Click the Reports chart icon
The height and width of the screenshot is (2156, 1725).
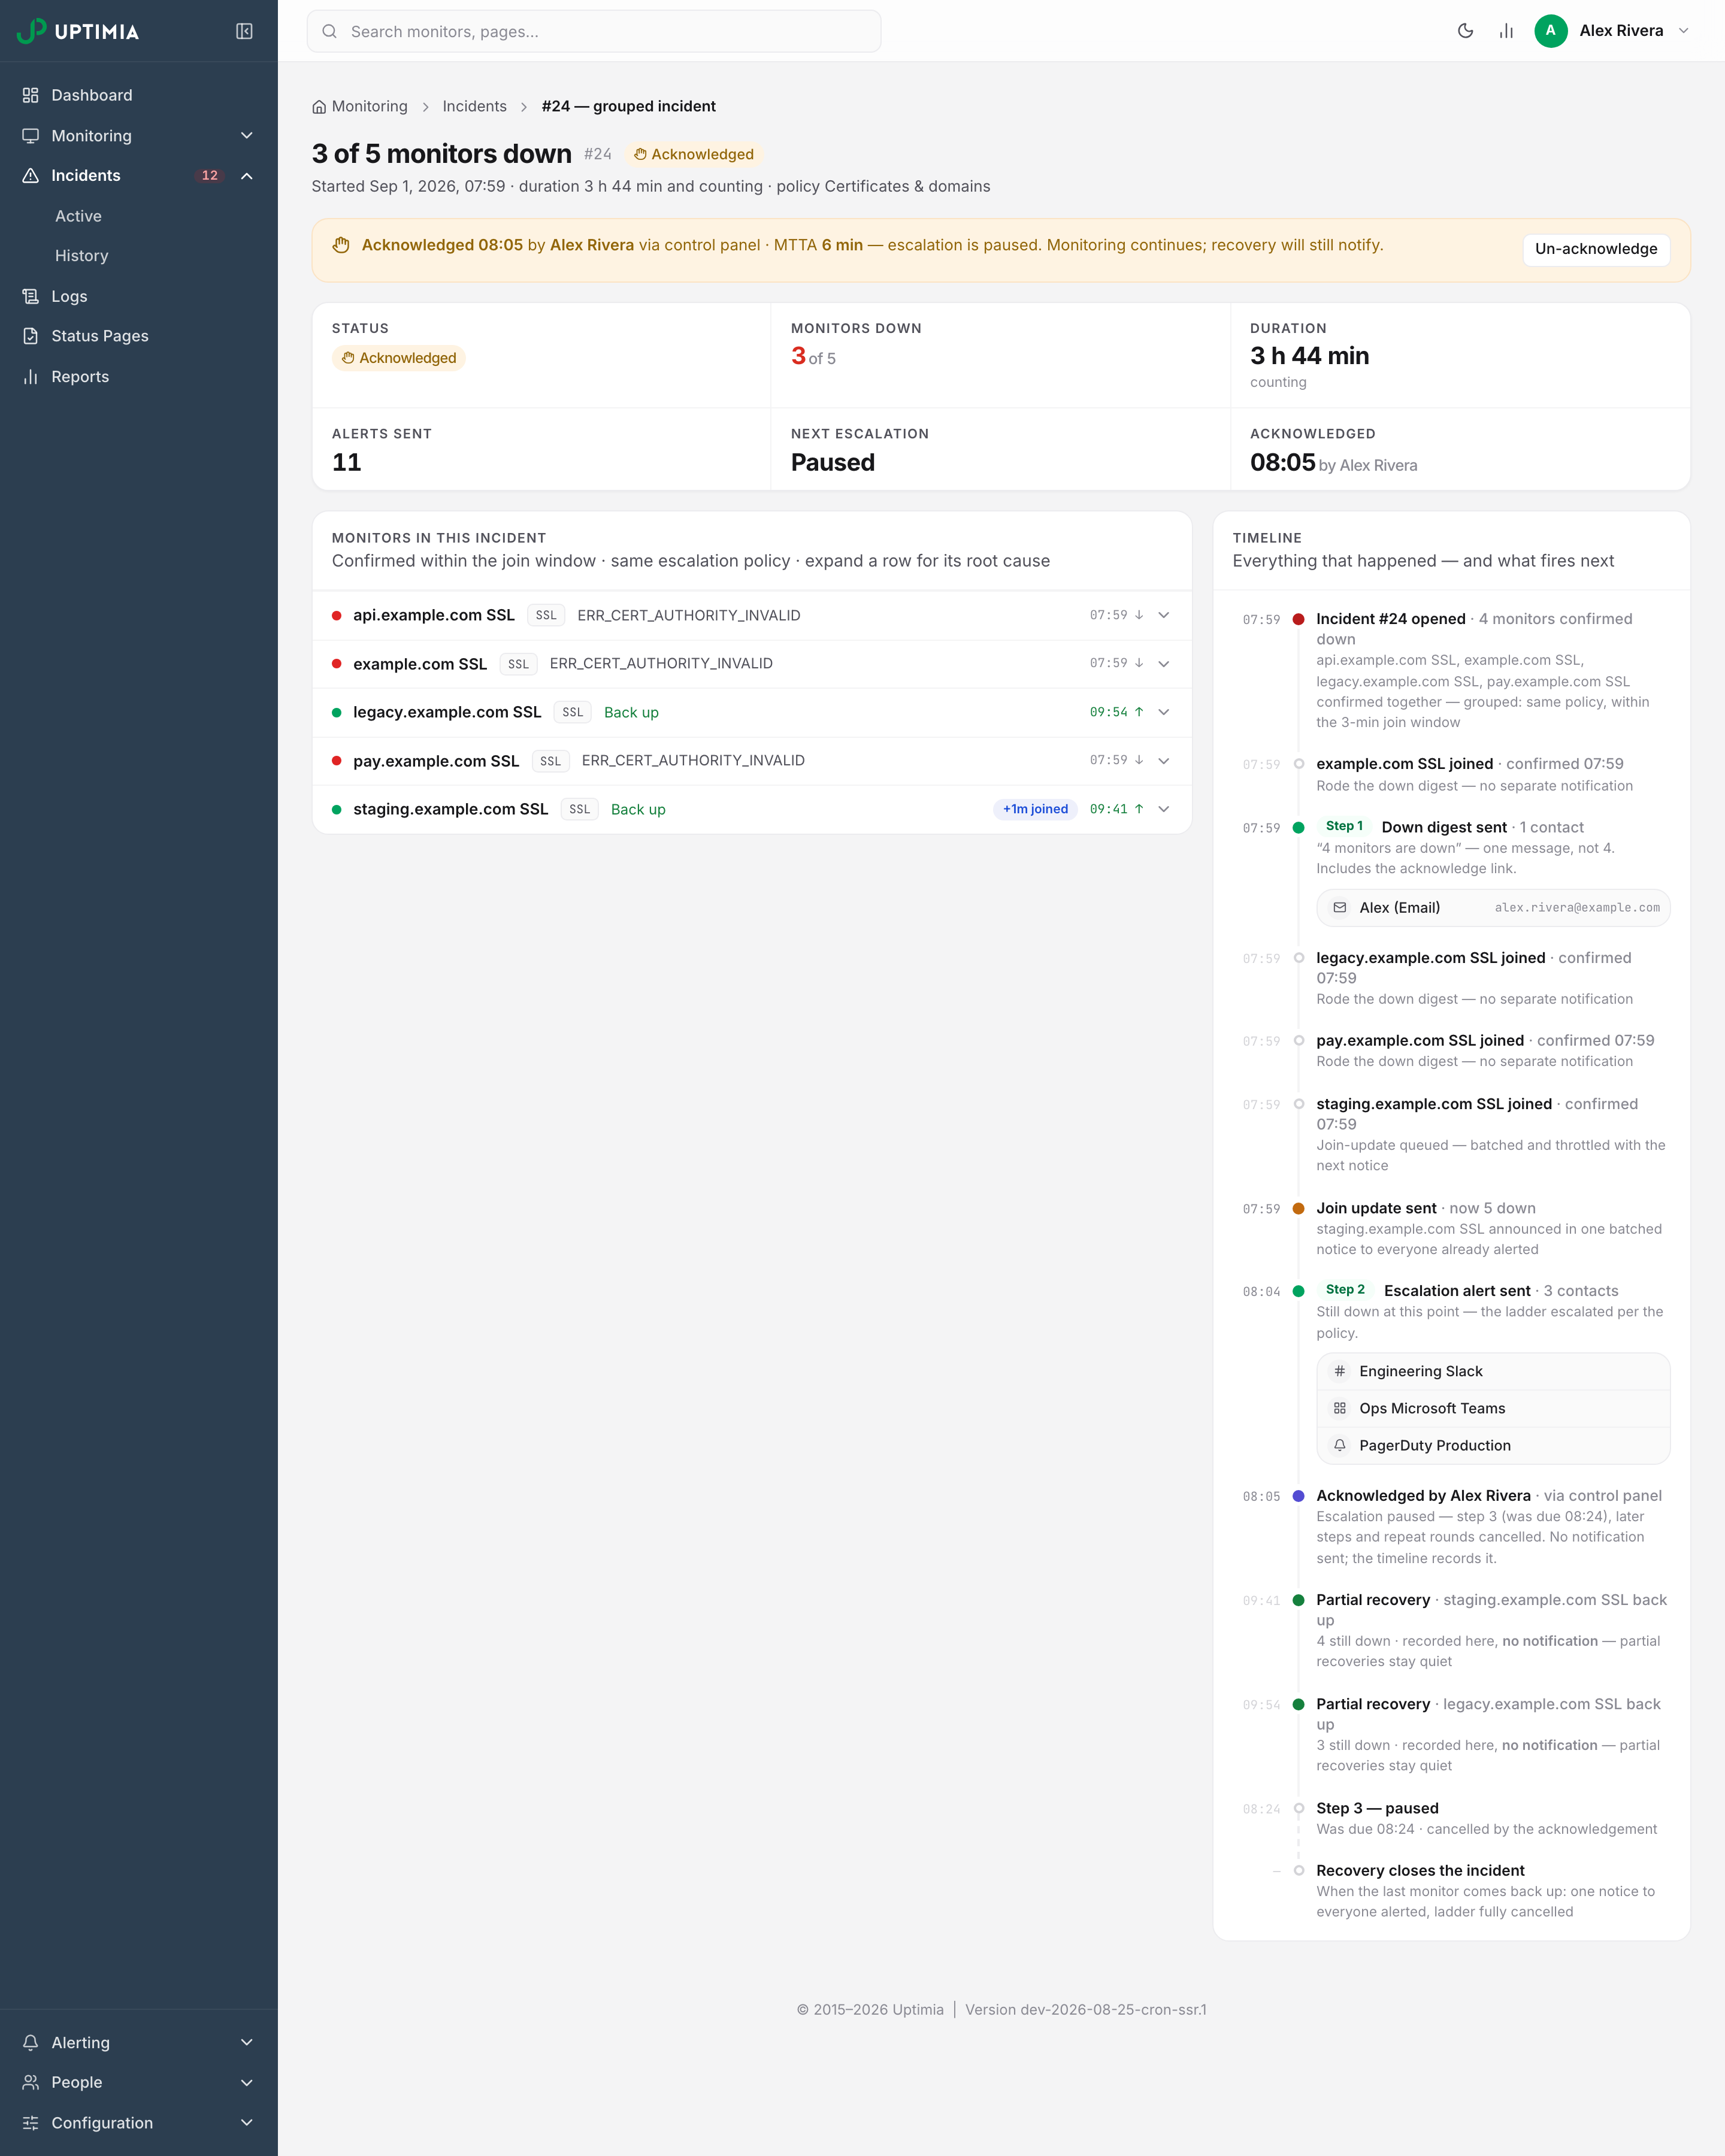pyautogui.click(x=31, y=377)
